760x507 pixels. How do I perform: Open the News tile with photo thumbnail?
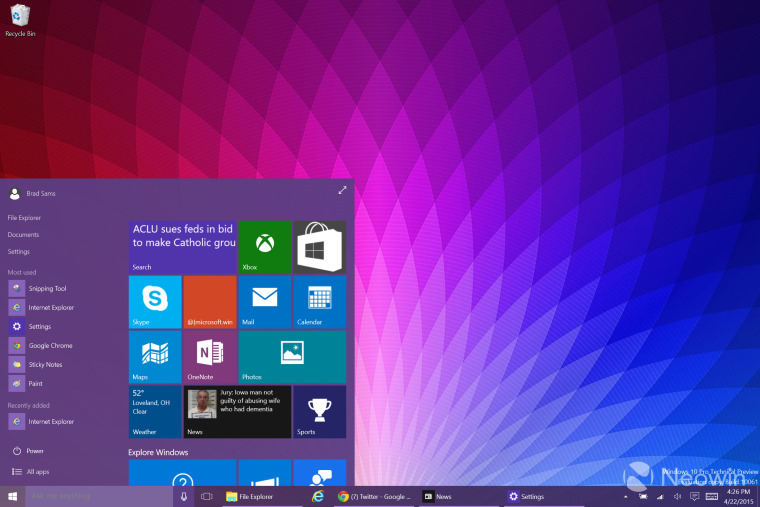[x=237, y=411]
